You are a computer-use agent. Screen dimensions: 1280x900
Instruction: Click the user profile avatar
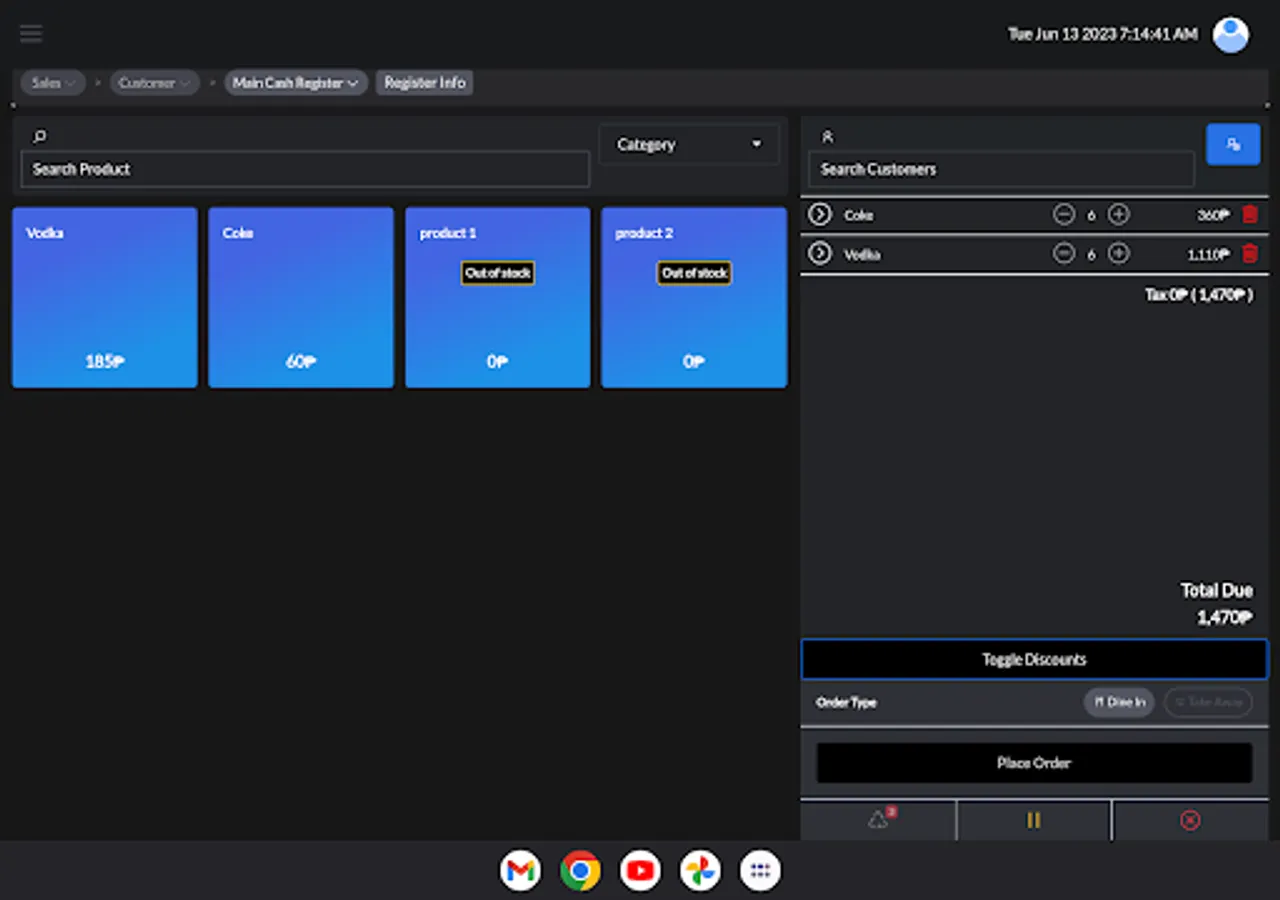[x=1230, y=34]
